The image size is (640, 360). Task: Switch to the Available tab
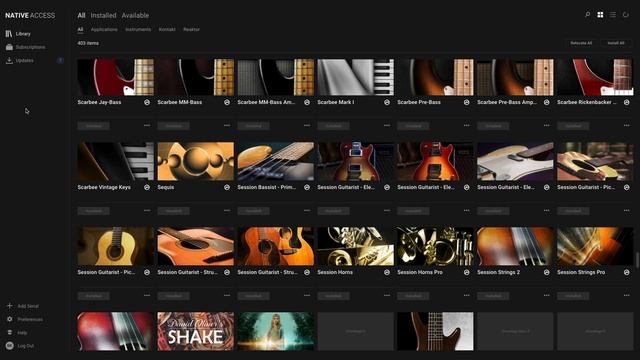[x=135, y=16]
